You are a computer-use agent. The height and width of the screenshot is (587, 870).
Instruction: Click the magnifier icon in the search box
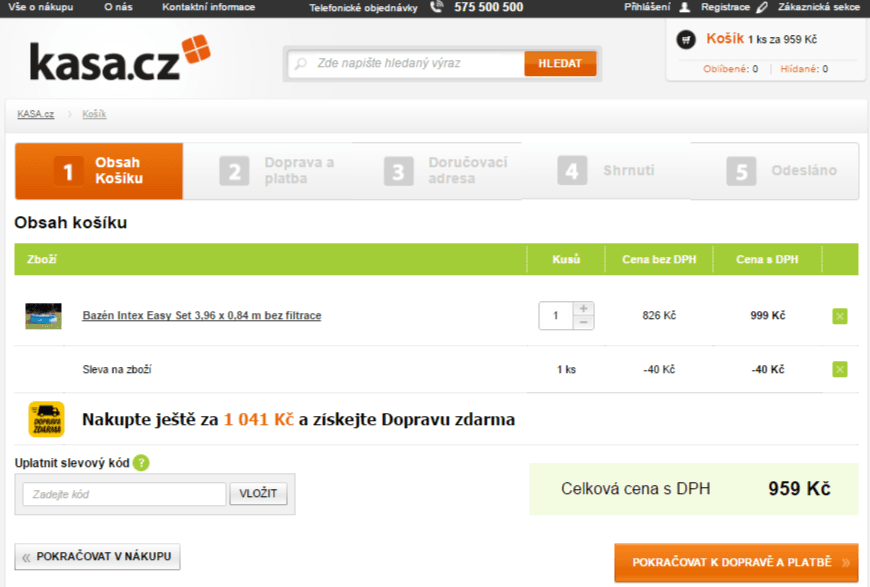point(301,64)
